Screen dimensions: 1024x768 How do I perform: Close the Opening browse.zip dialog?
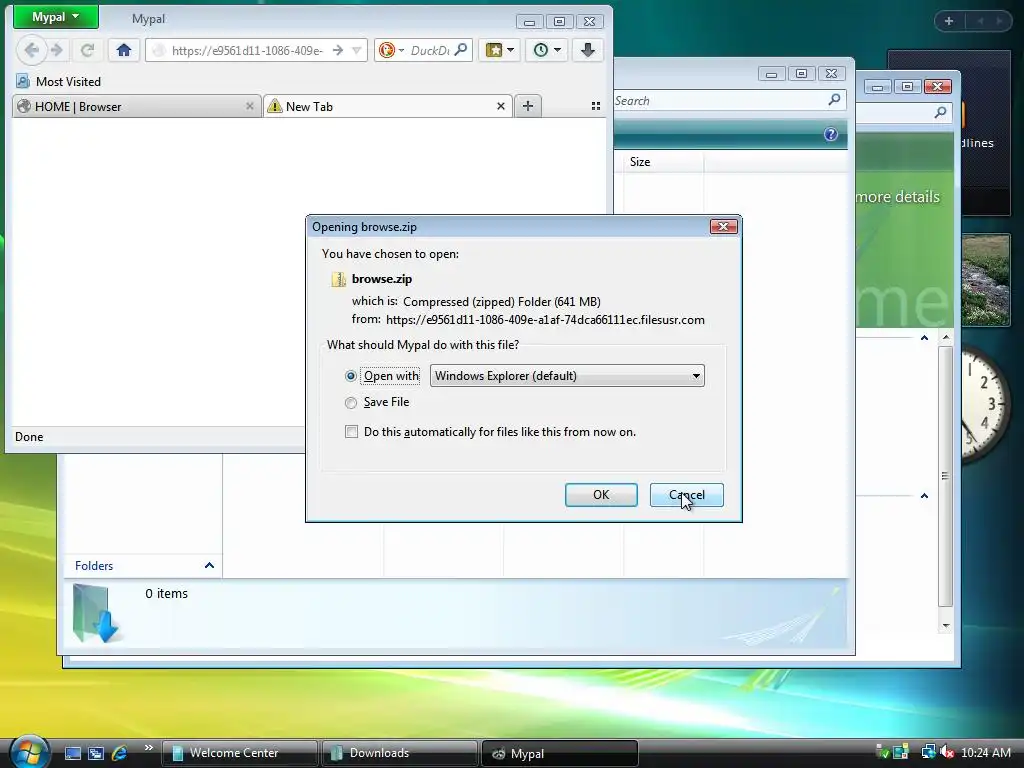[x=723, y=227]
